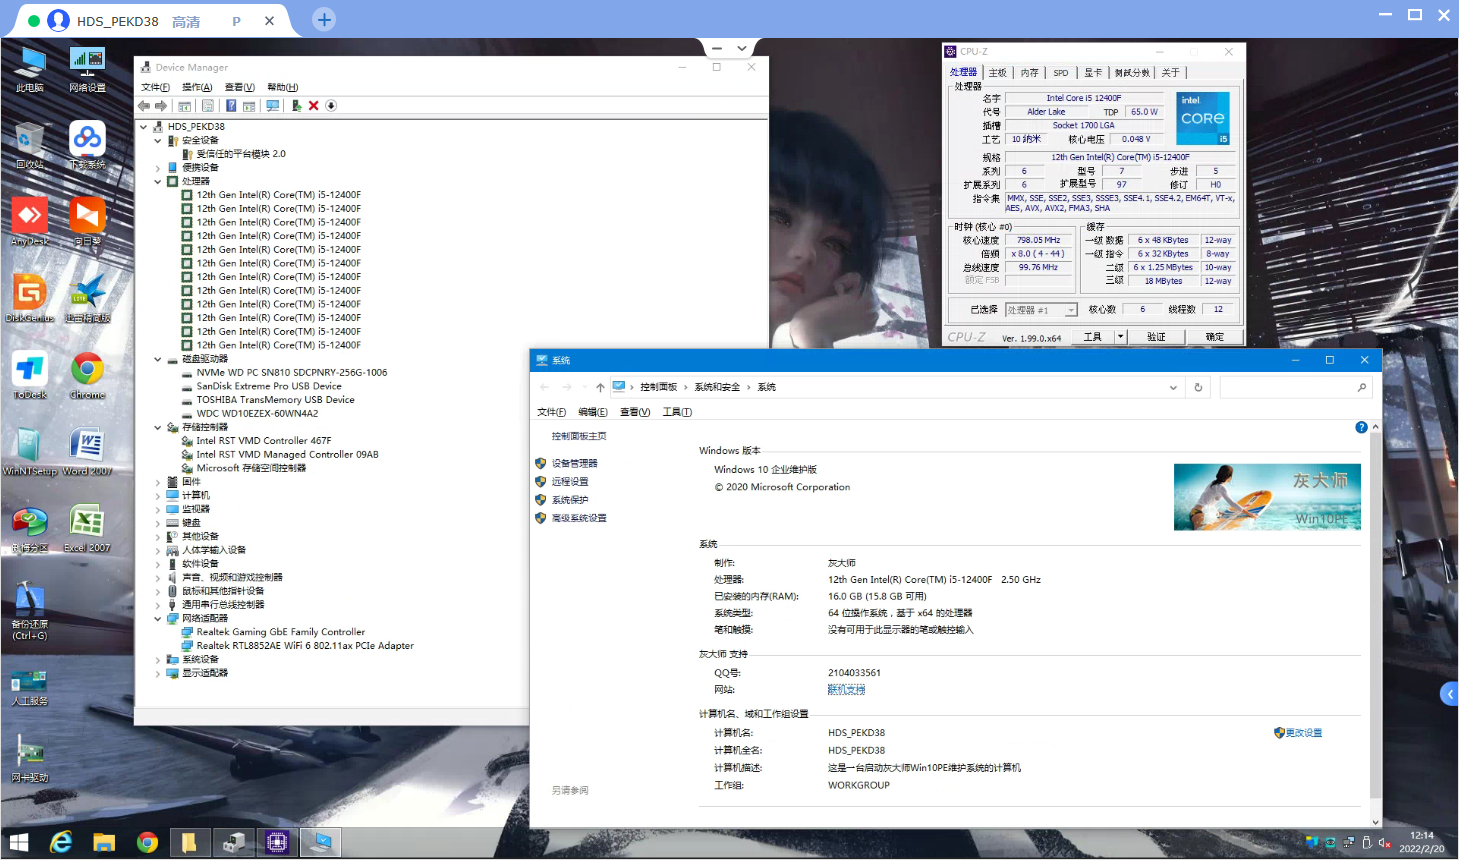Open File Explorer from the taskbar
This screenshot has width=1459, height=860.
[x=104, y=843]
